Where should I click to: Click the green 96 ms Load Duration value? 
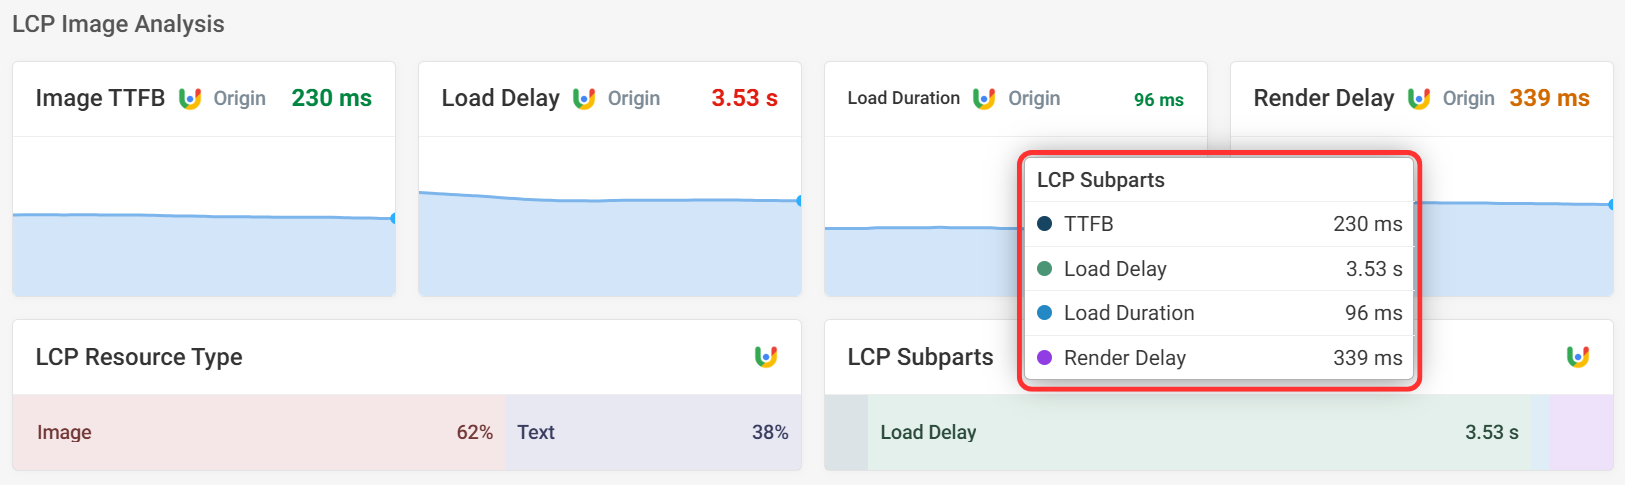coord(1159,99)
